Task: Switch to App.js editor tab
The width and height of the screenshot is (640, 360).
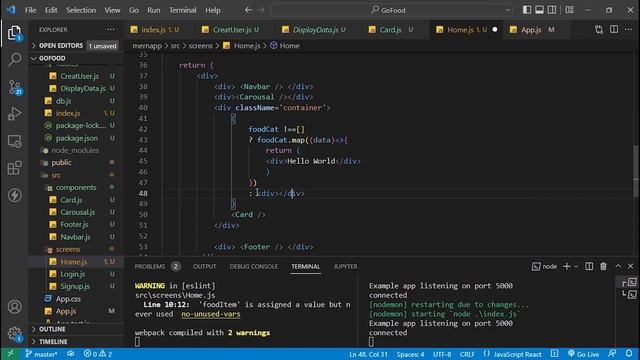Action: [x=535, y=29]
